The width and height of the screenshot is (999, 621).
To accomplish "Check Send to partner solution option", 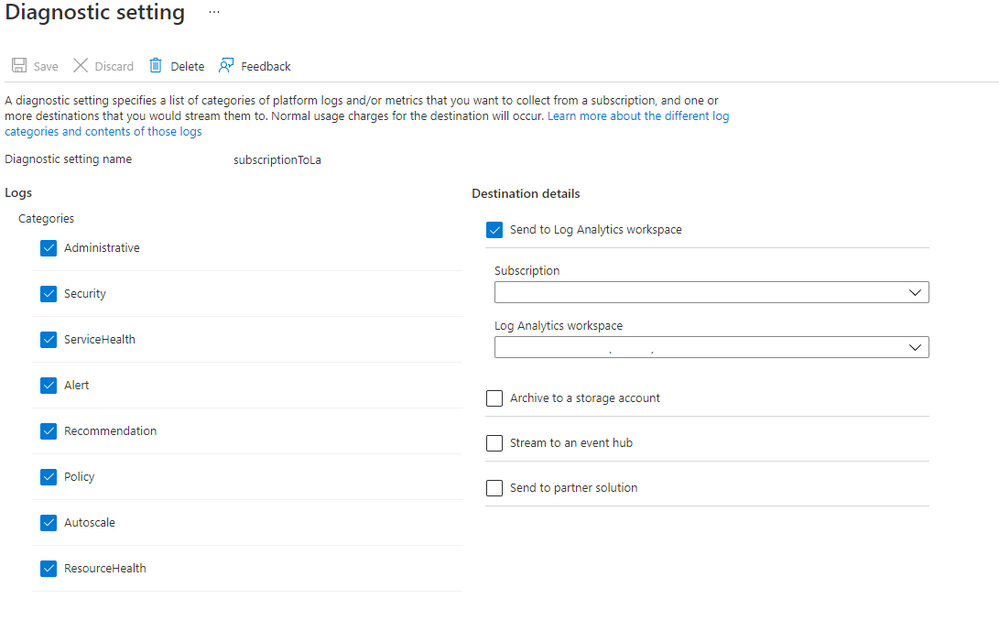I will (494, 488).
